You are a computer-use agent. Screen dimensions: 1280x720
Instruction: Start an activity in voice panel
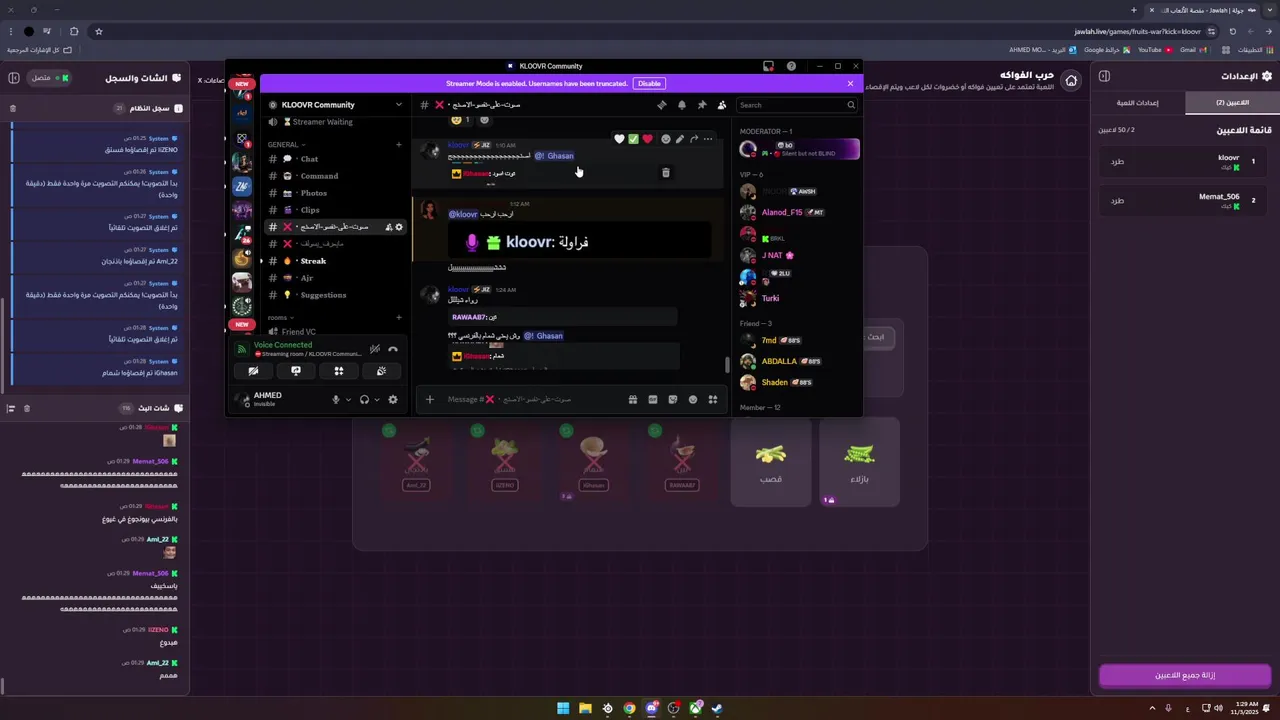(x=339, y=371)
